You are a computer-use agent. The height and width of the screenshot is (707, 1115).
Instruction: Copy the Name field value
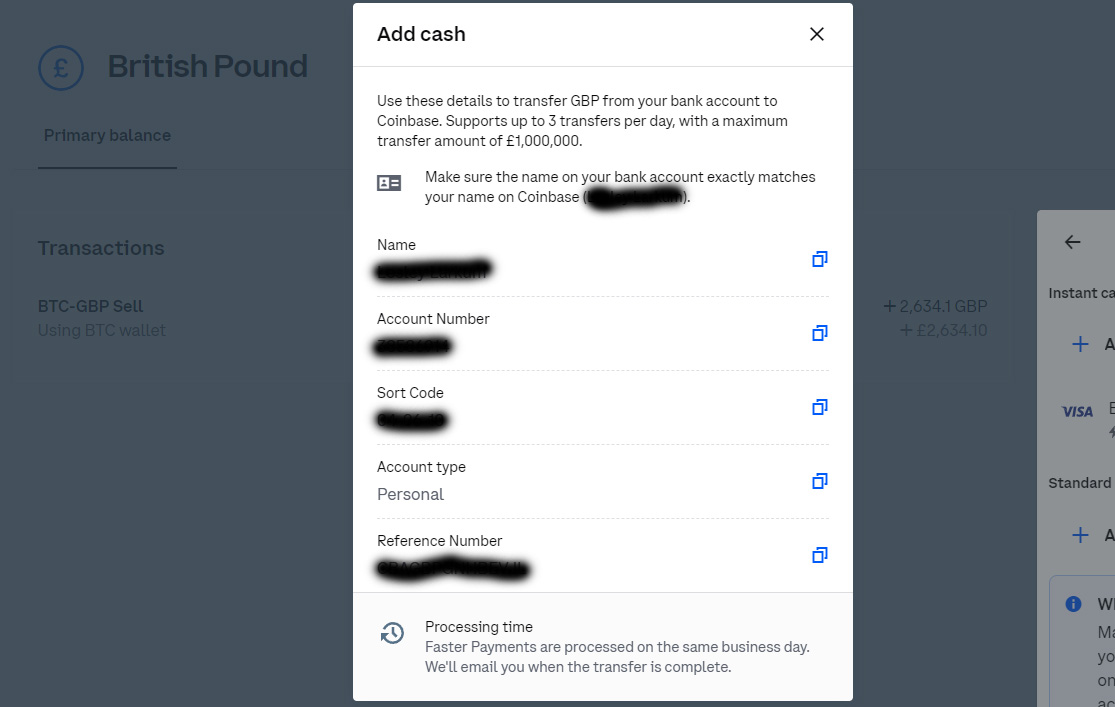pos(819,260)
